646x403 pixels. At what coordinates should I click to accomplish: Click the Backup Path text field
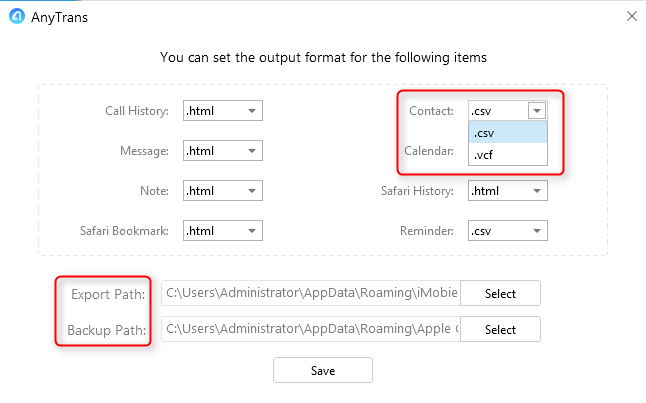click(311, 329)
